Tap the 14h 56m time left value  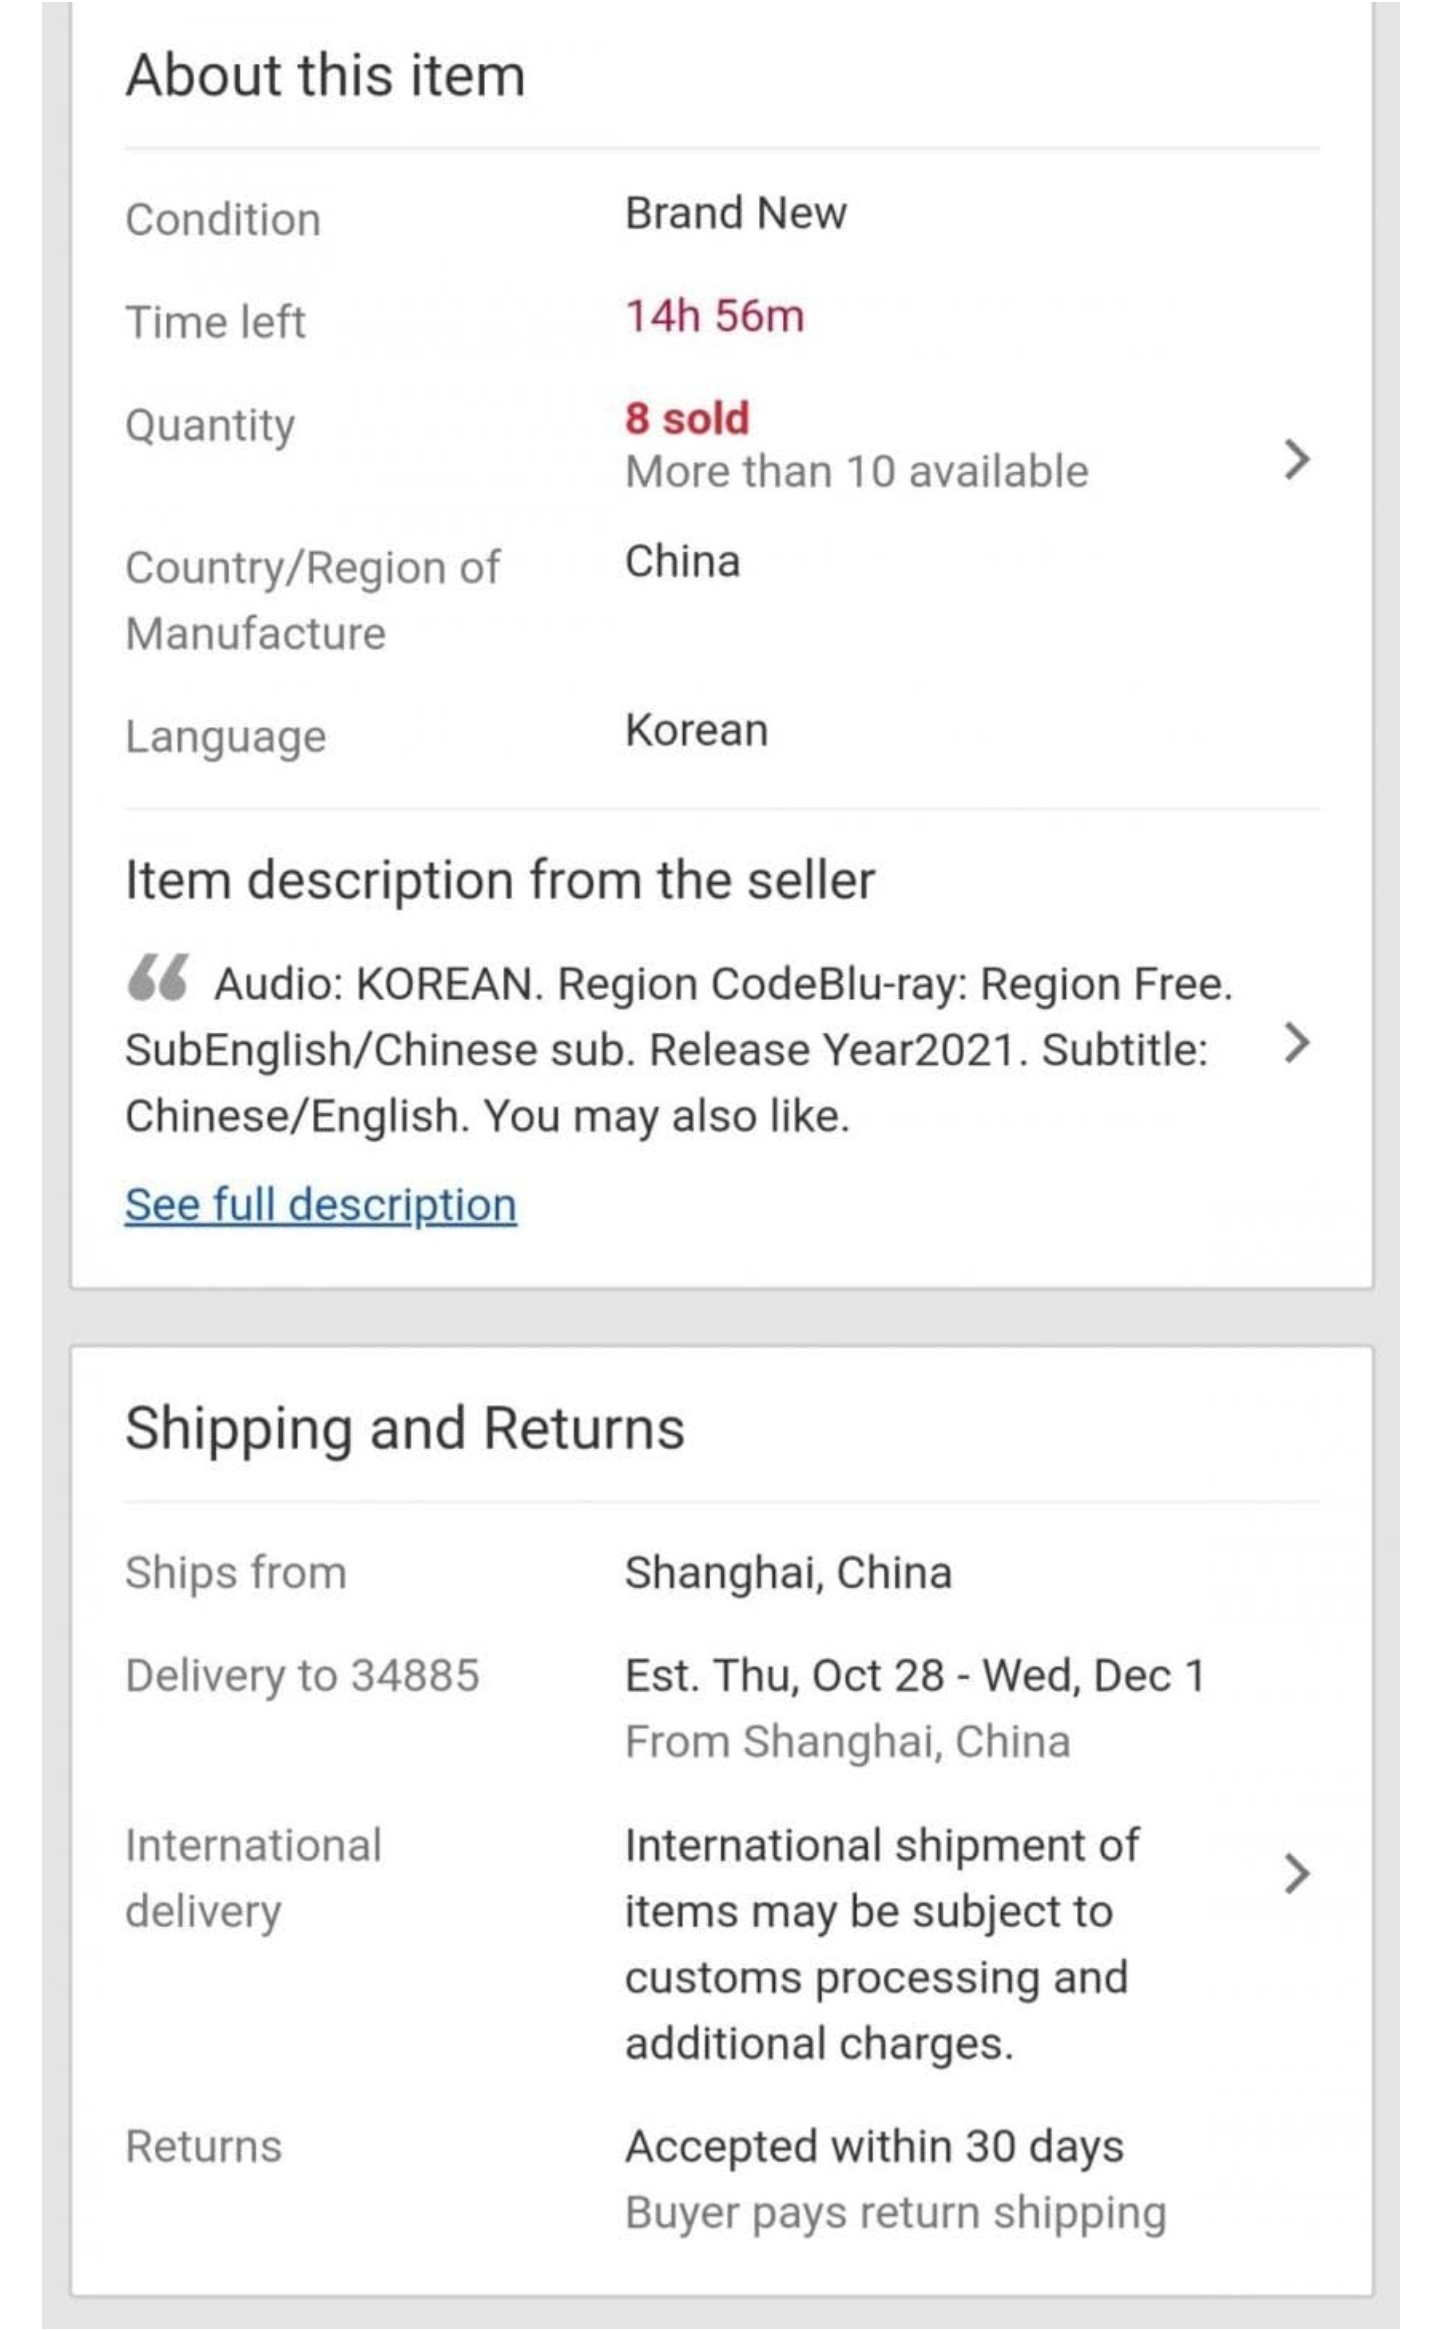pos(714,316)
